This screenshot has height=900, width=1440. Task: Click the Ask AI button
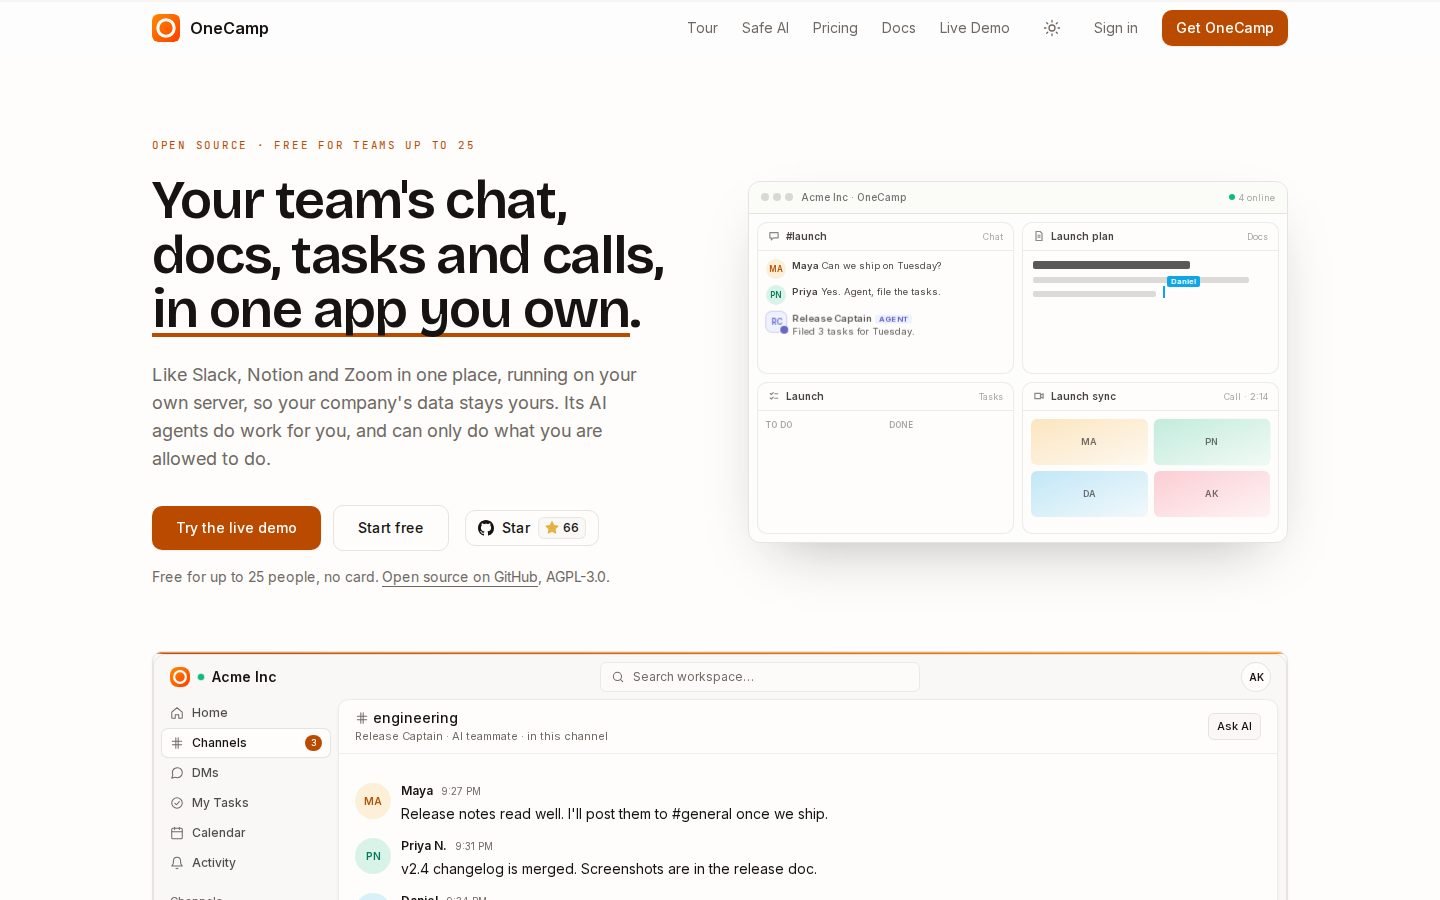coord(1234,726)
